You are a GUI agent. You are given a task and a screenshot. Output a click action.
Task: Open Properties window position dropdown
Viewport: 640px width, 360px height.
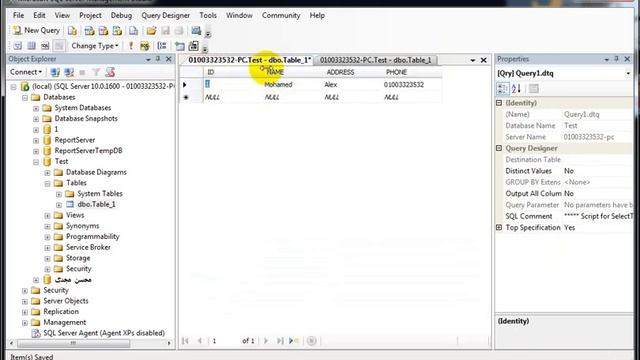coord(607,60)
